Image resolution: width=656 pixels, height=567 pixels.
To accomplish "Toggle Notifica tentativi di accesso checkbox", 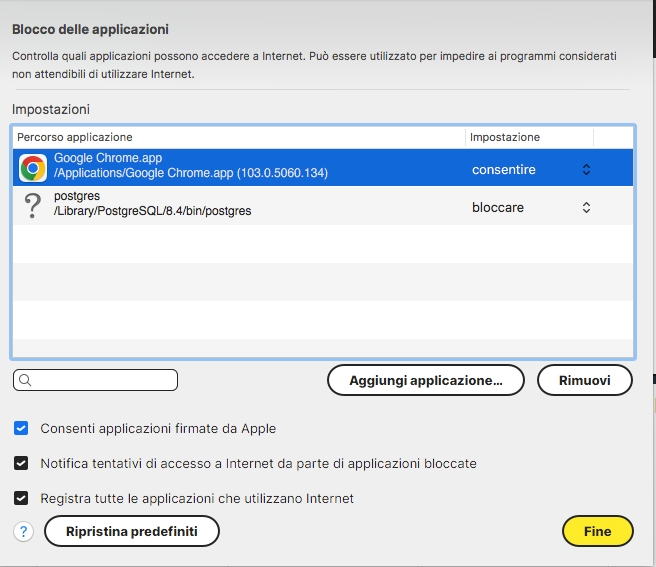I will click(21, 463).
